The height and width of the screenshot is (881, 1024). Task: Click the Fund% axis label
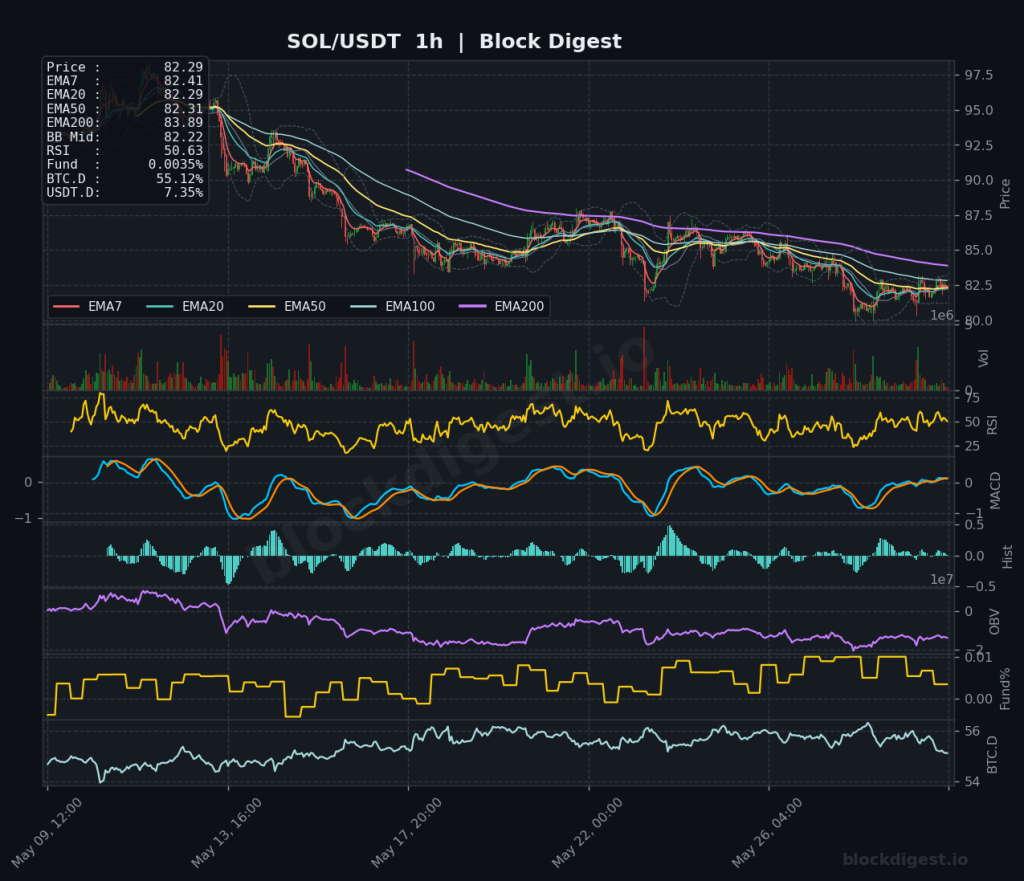pos(1005,688)
